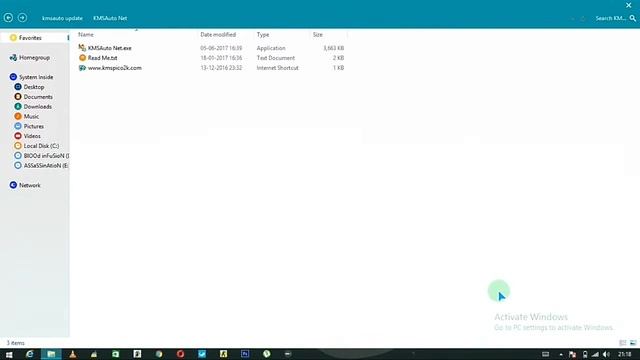Open Photoshop from the taskbar
Screen dimensions: 640x360
pyautogui.click(x=245, y=354)
